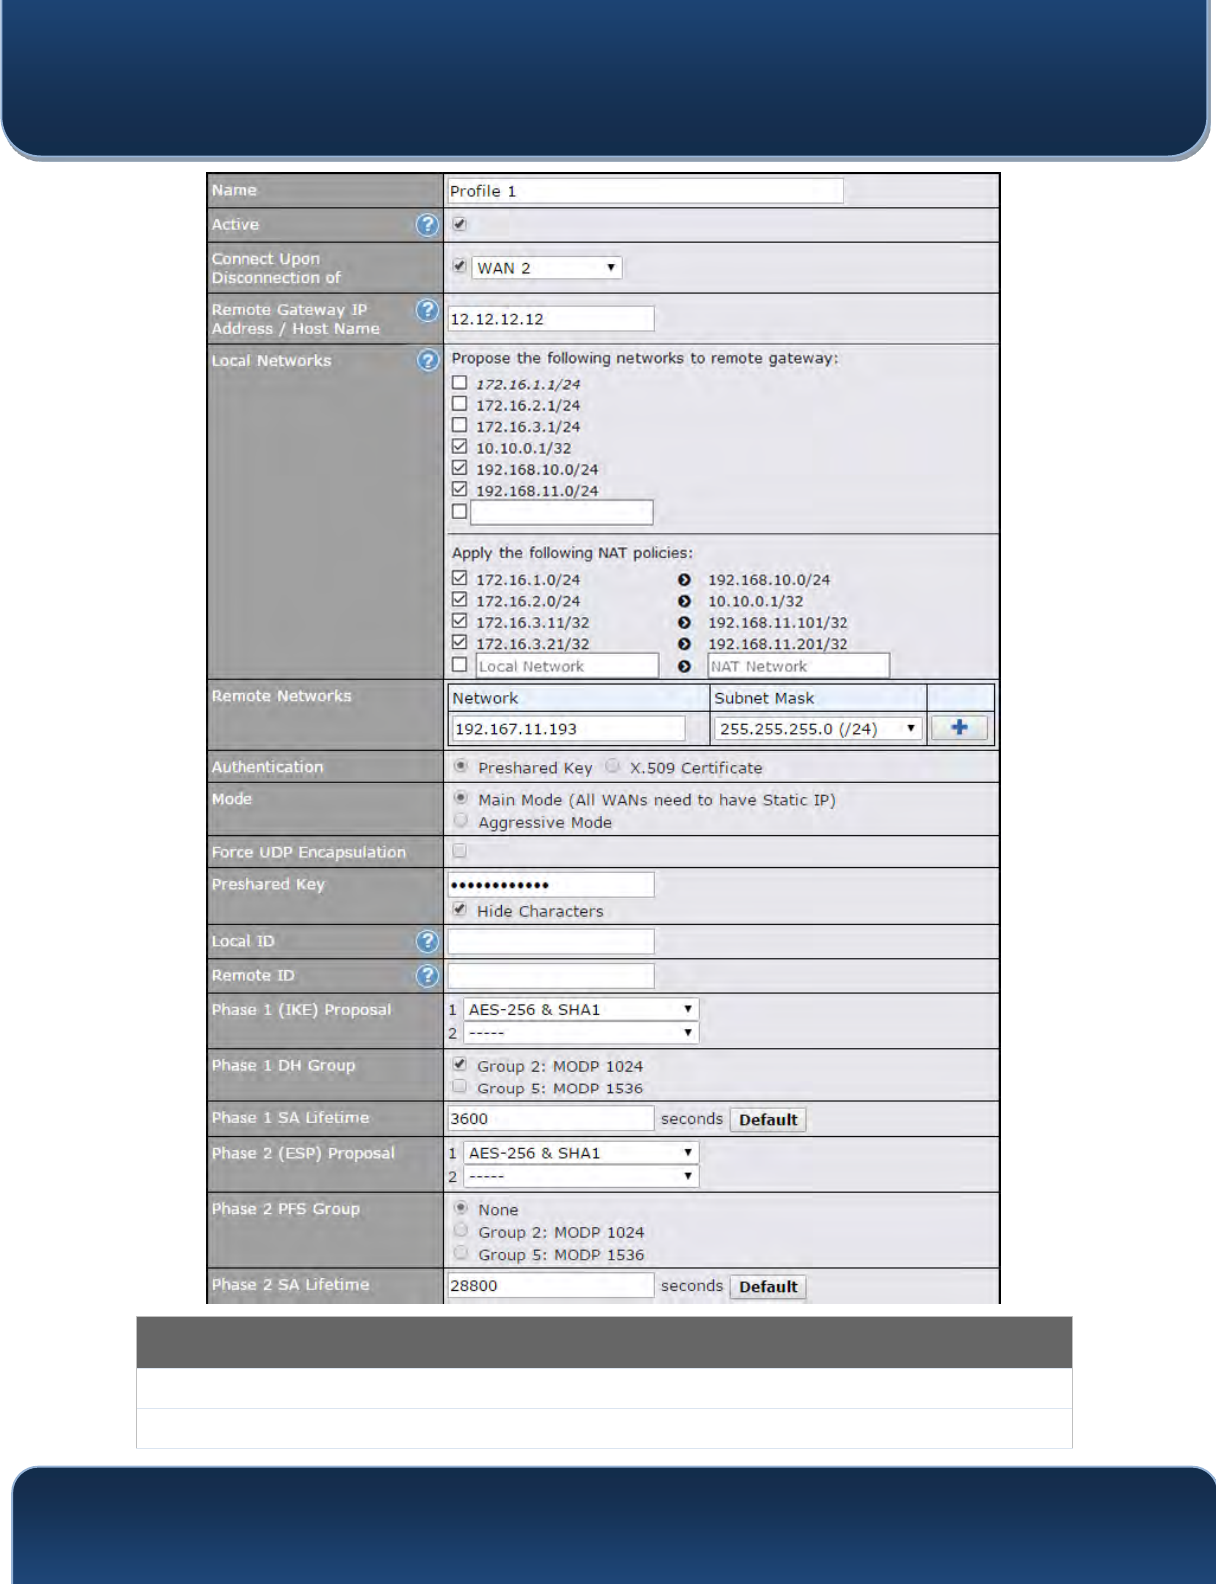This screenshot has width=1216, height=1584.
Task: Click the NAT Network input
Action: click(x=798, y=666)
